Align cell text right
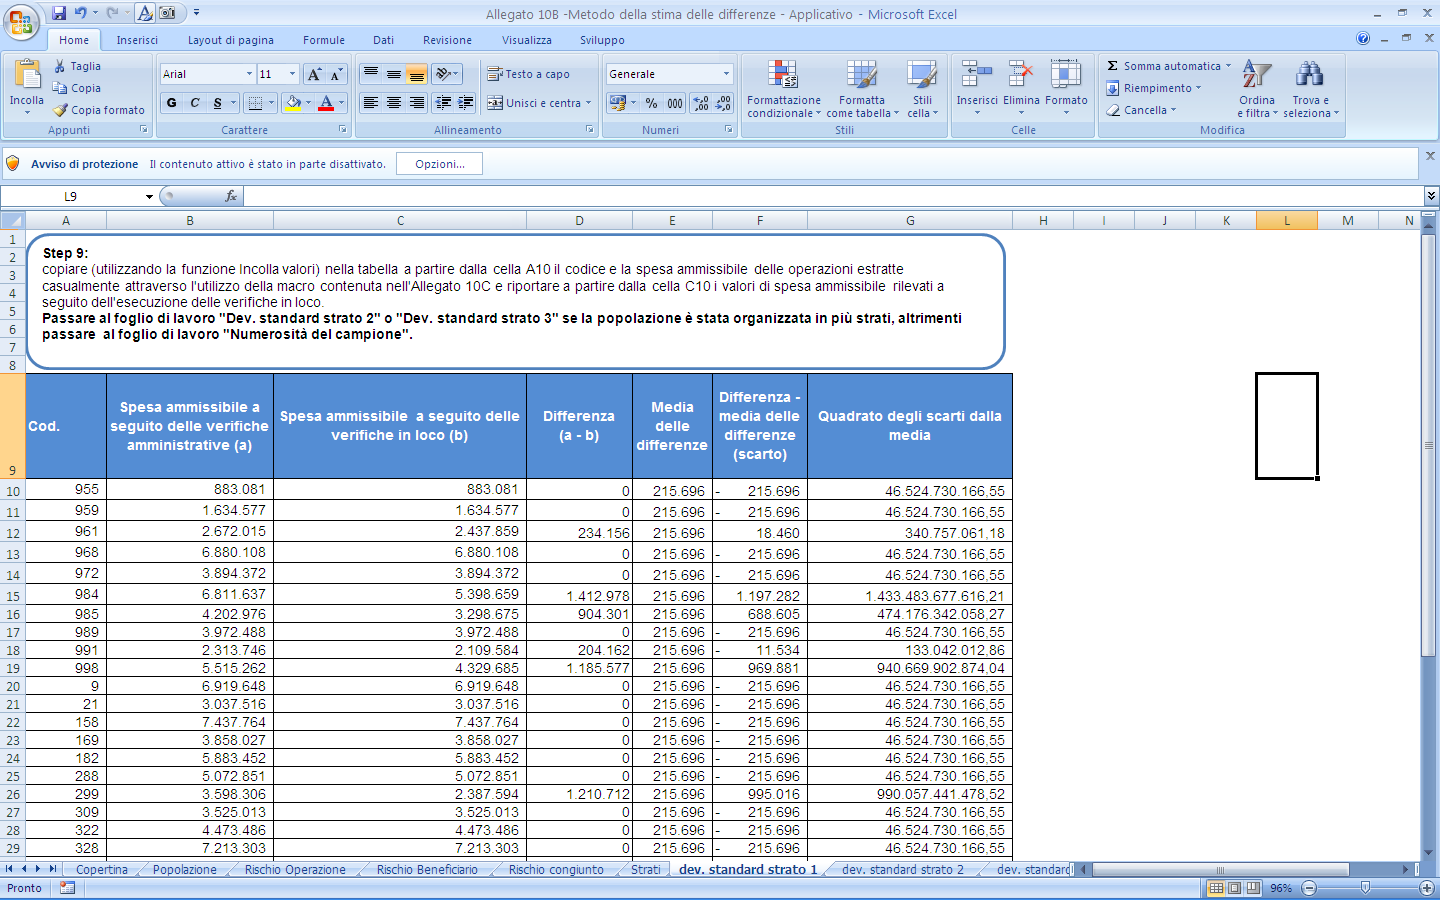The image size is (1440, 900). pos(417,103)
